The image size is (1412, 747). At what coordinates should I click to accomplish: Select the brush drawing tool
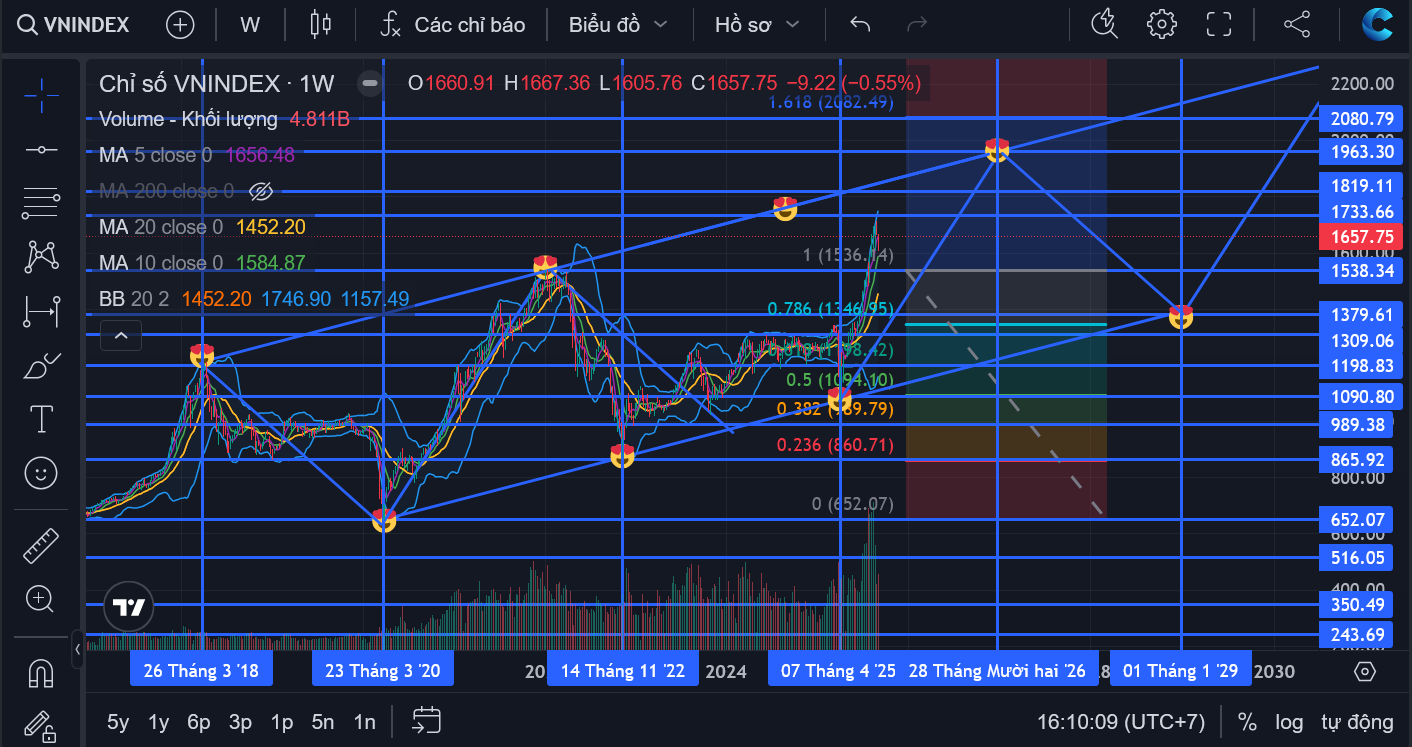[41, 366]
